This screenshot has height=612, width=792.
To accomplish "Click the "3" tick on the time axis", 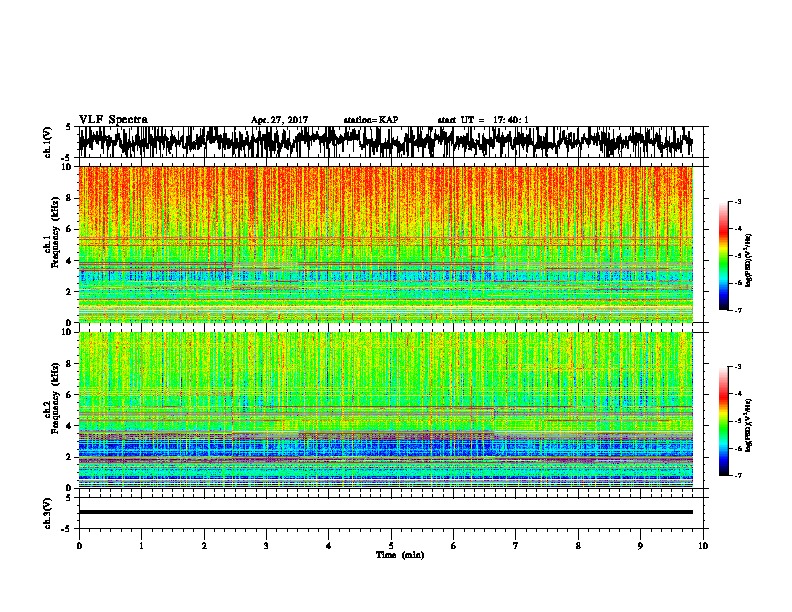I will click(x=266, y=546).
